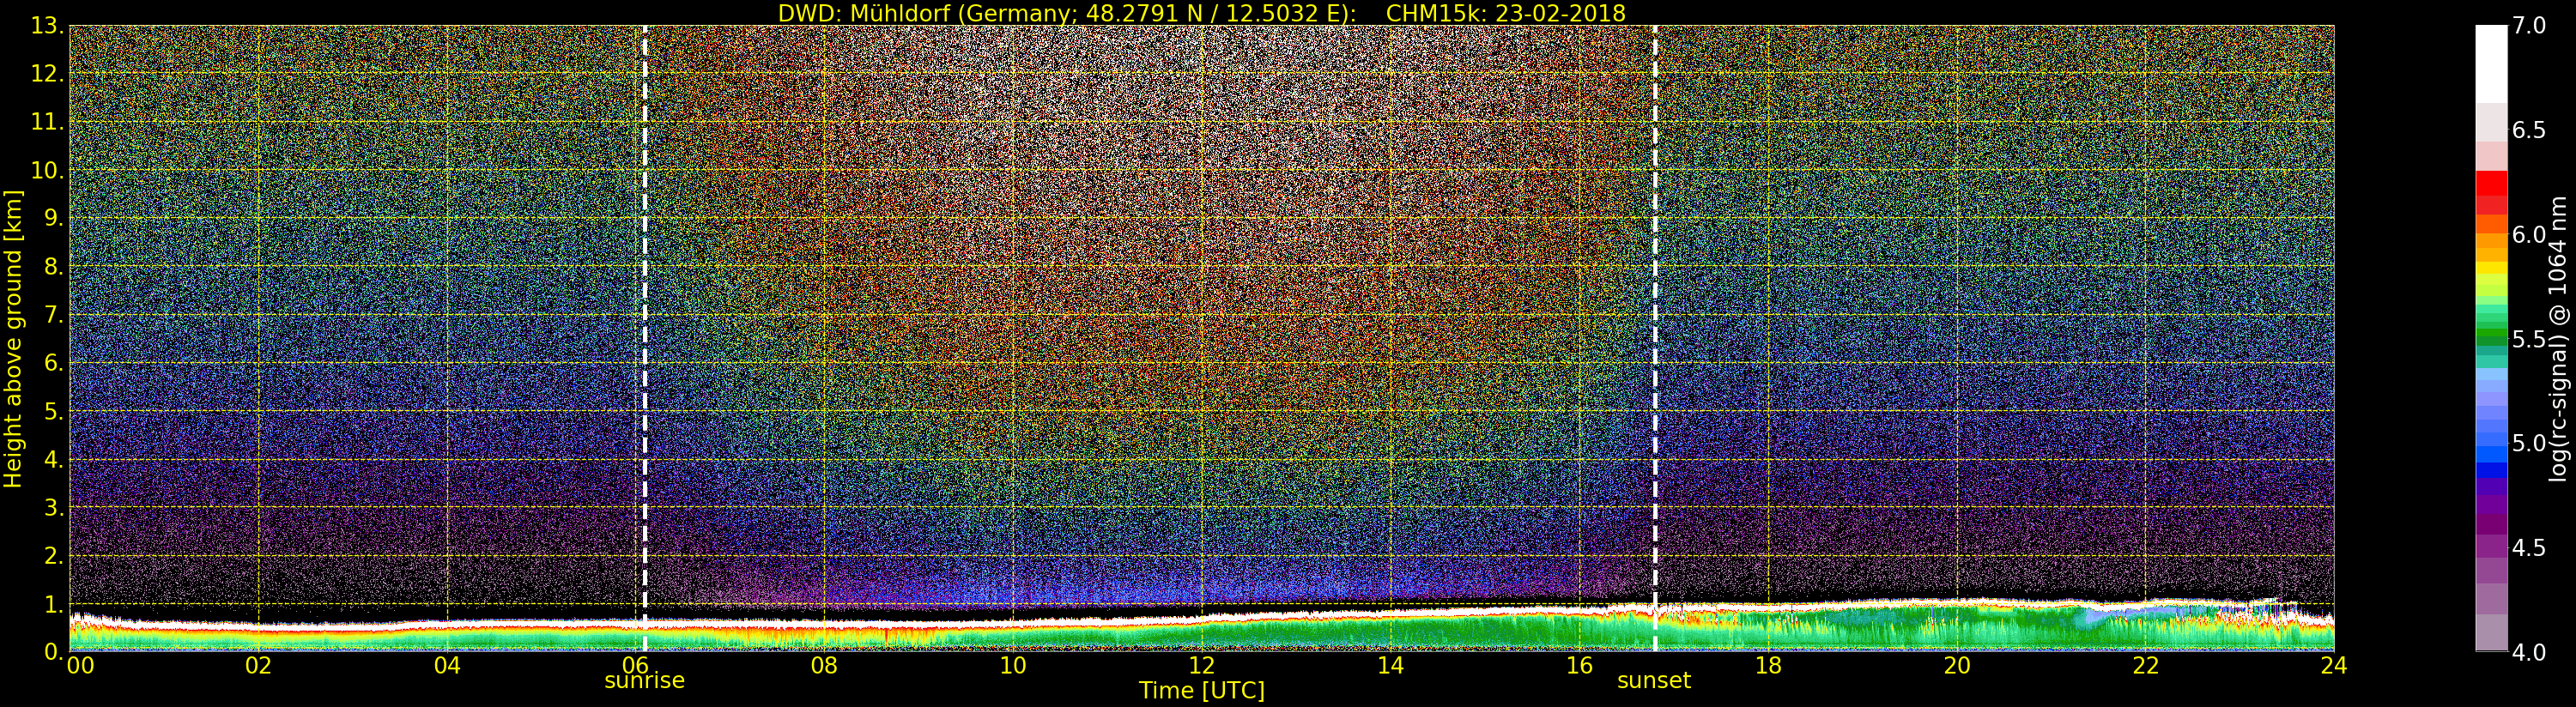Viewport: 2576px width, 707px height.
Task: Click the time axis tick '04'
Action: (x=447, y=665)
